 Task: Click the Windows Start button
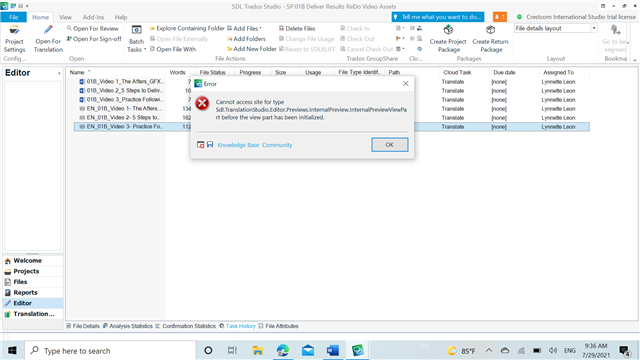pyautogui.click(x=12, y=350)
